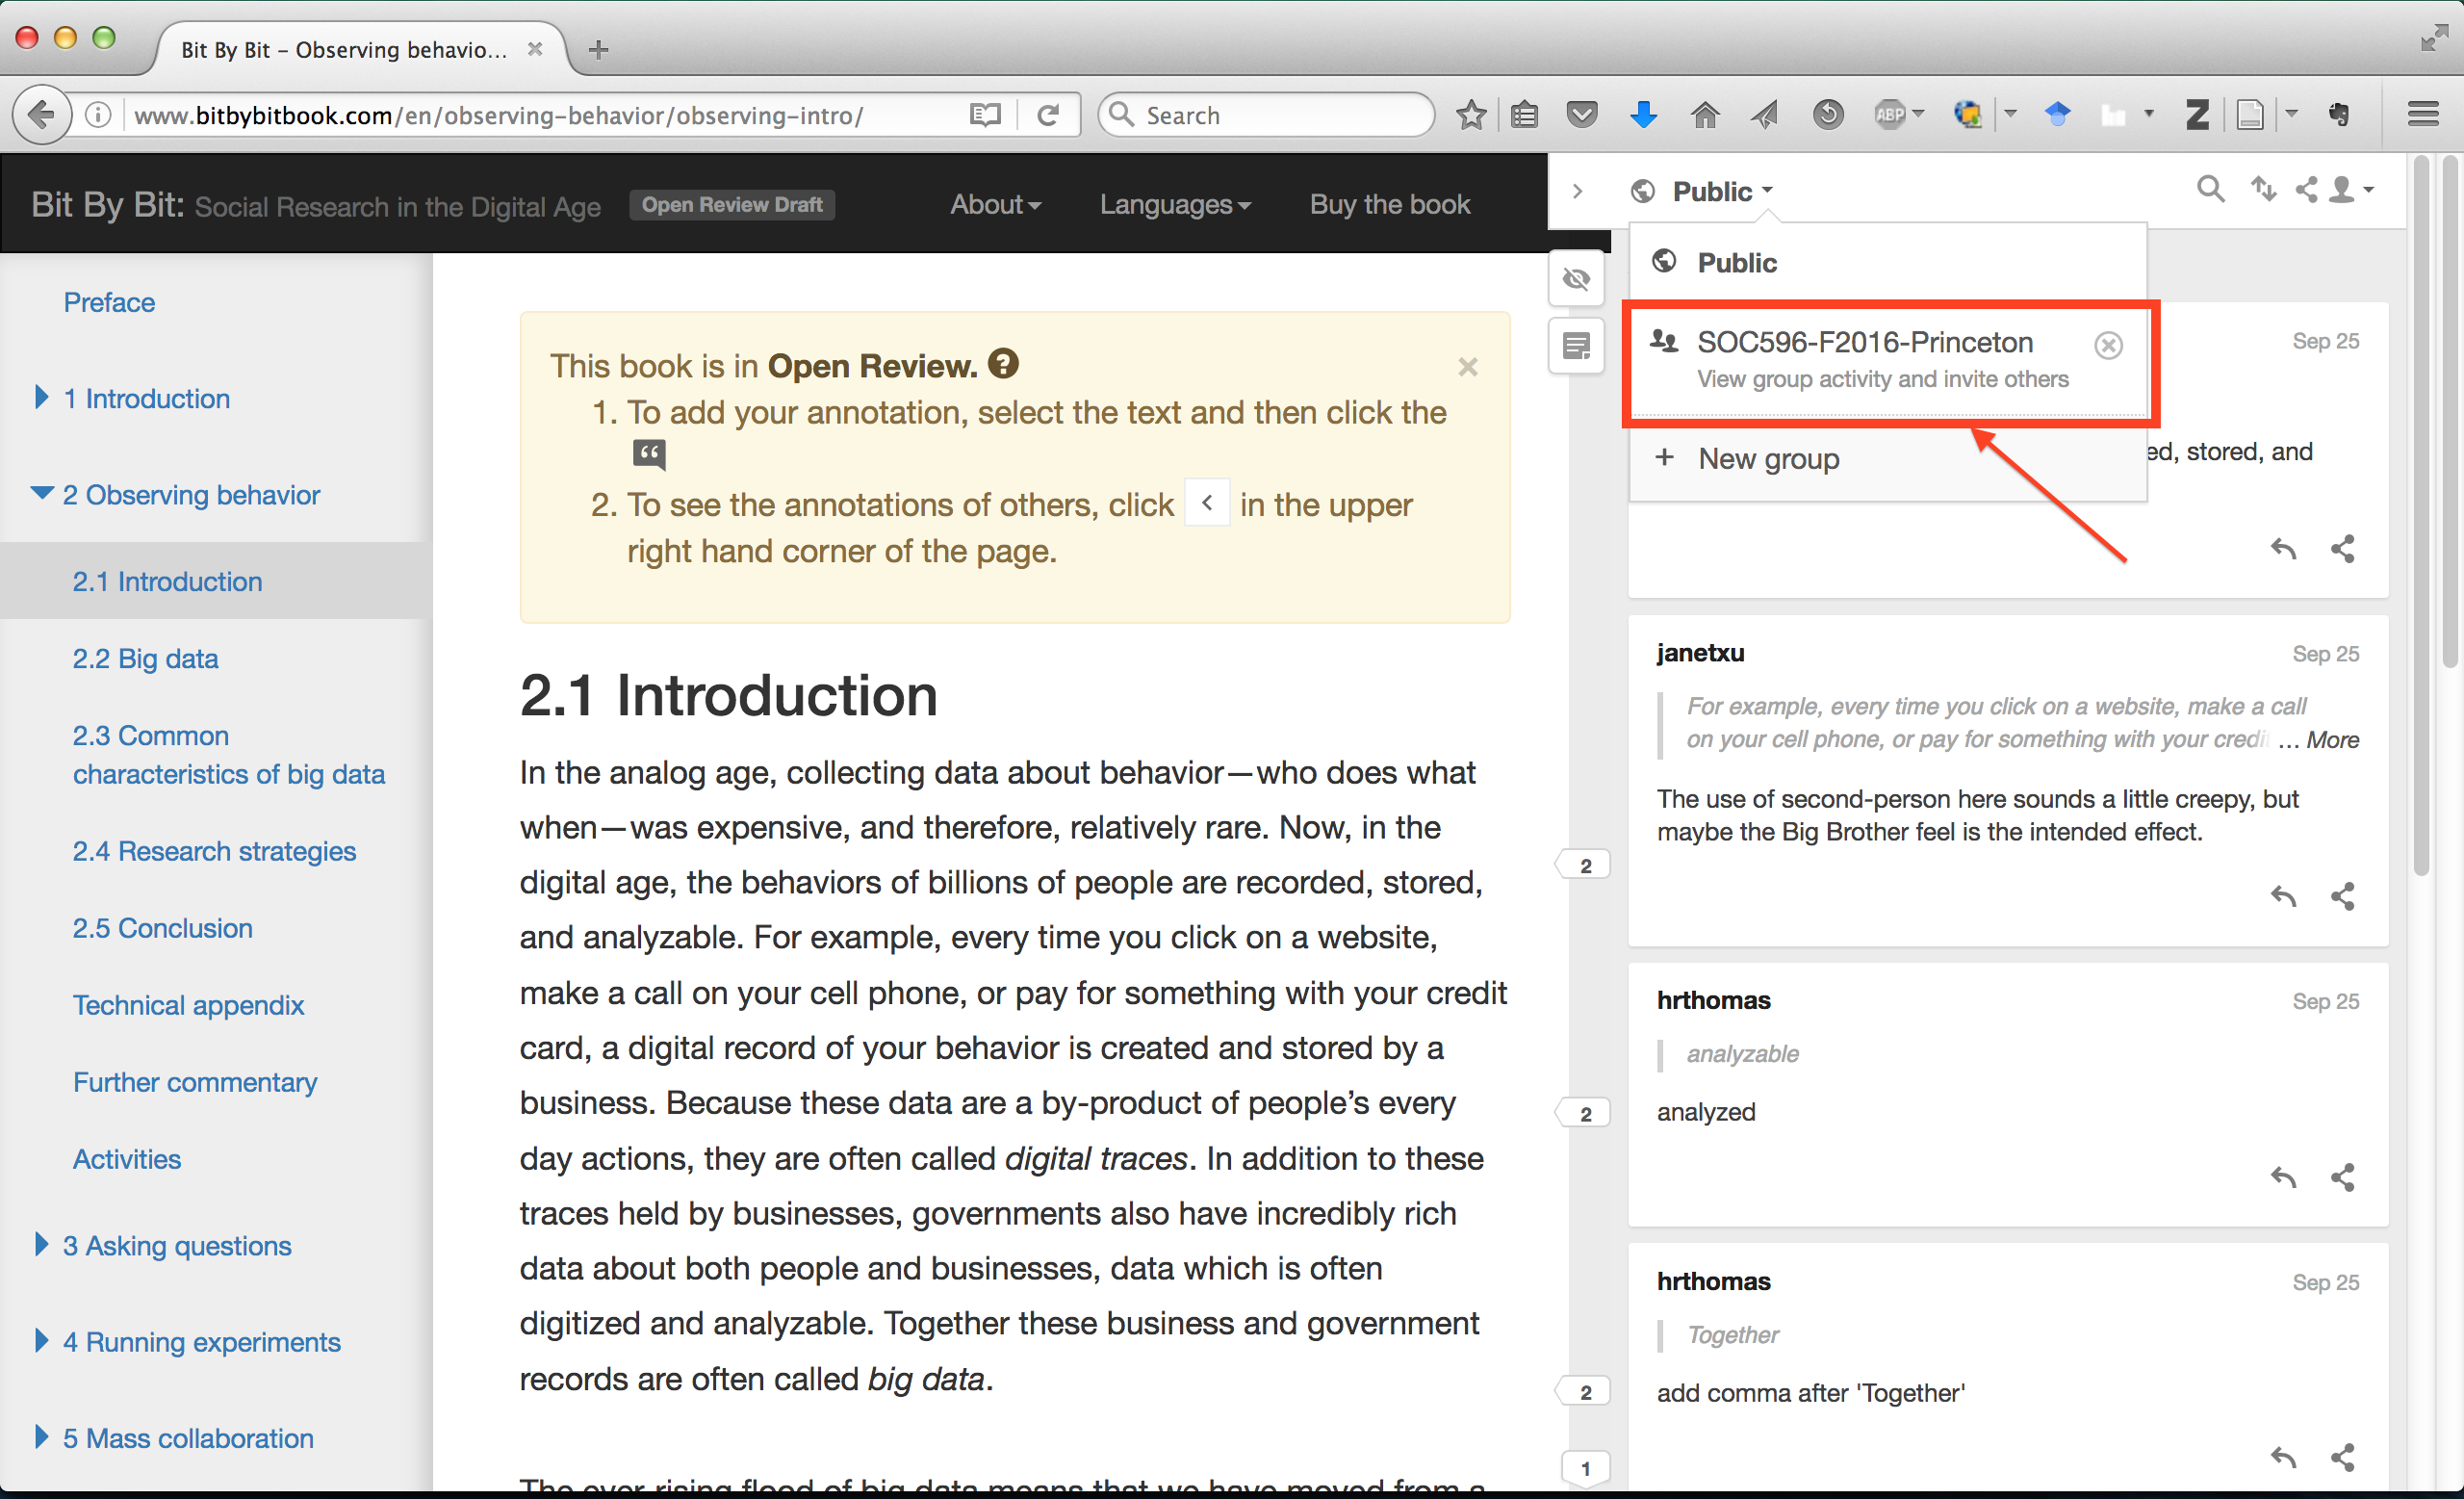This screenshot has width=2464, height=1499.
Task: Choose New group menu entry
Action: pos(1767,459)
